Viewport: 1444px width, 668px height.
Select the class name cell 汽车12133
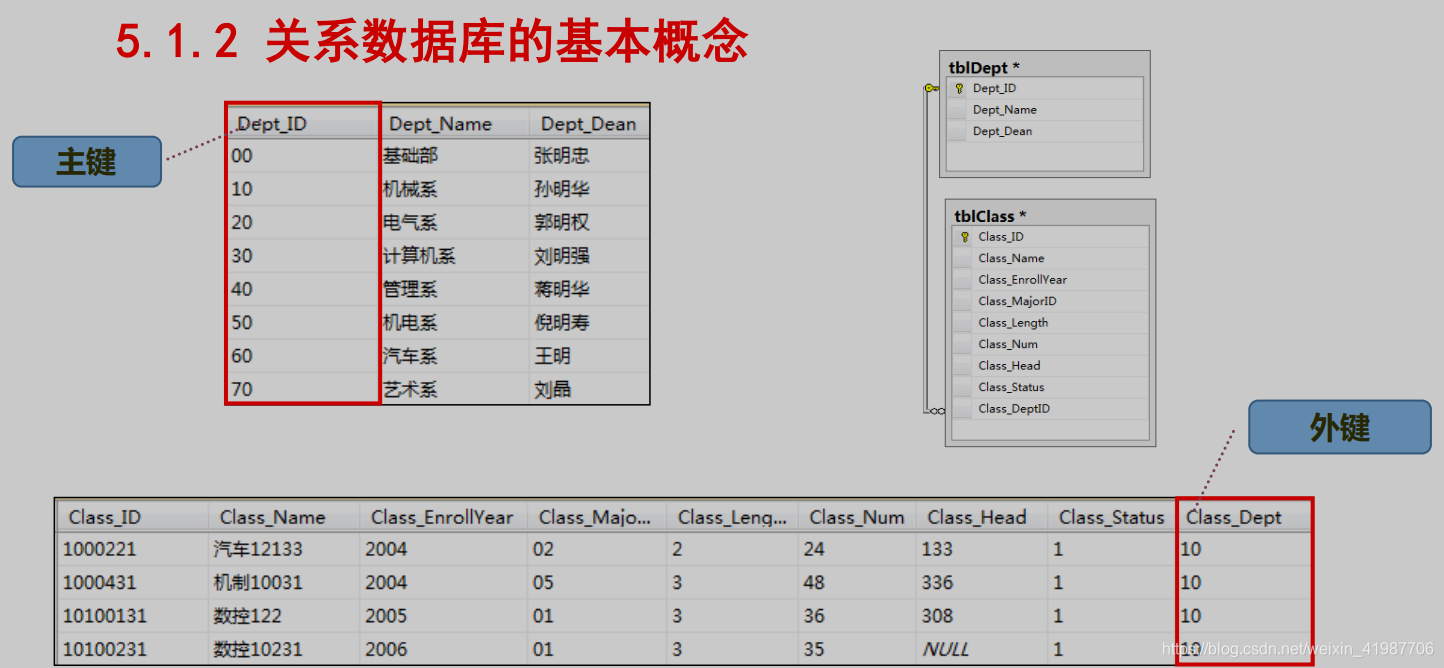click(x=284, y=549)
